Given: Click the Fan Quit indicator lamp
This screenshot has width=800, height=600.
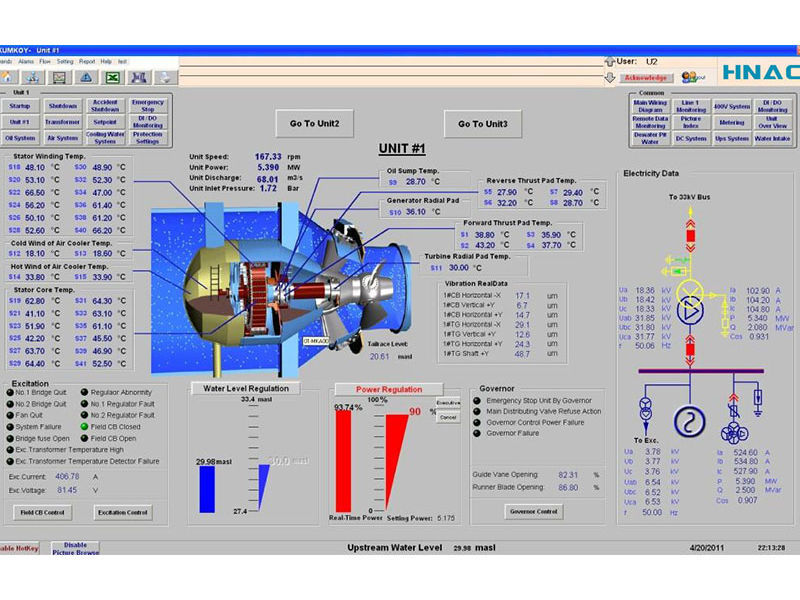Looking at the screenshot, I should (10, 415).
